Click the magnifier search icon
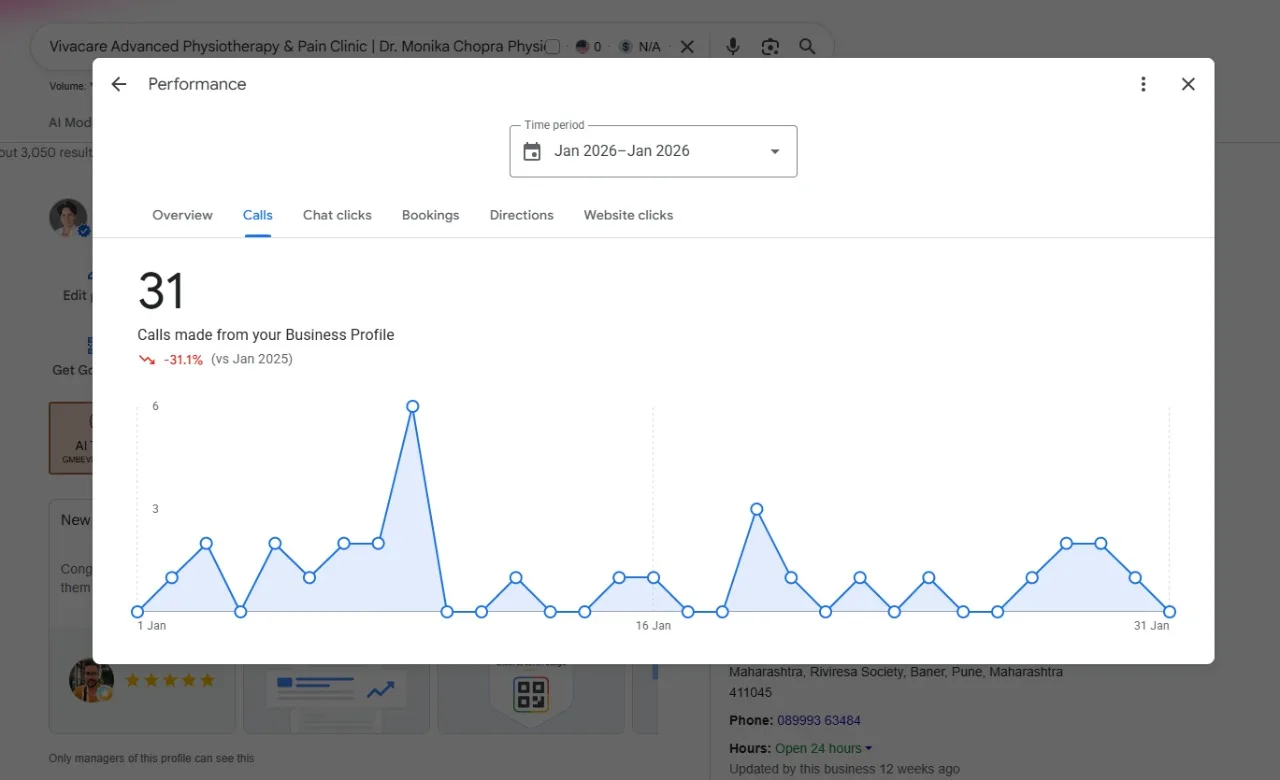 pos(807,46)
